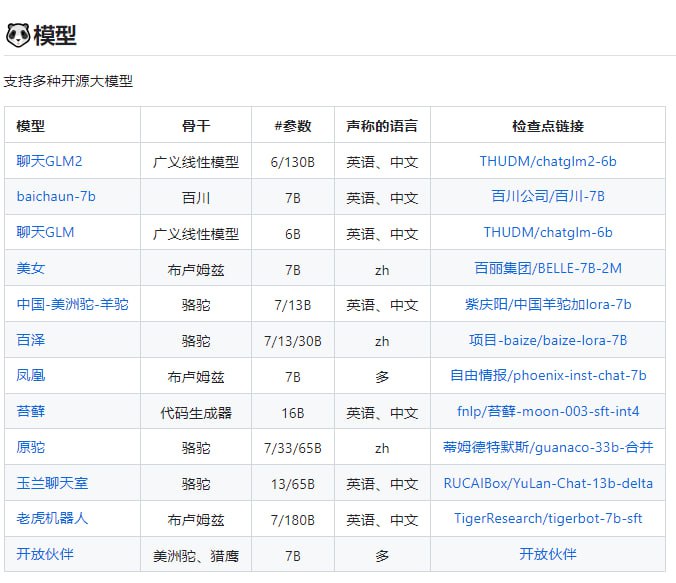The width and height of the screenshot is (676, 583).
Task: Follow the TigerResearch/tigerbot-7b-sft checkpoint link
Action: point(548,518)
